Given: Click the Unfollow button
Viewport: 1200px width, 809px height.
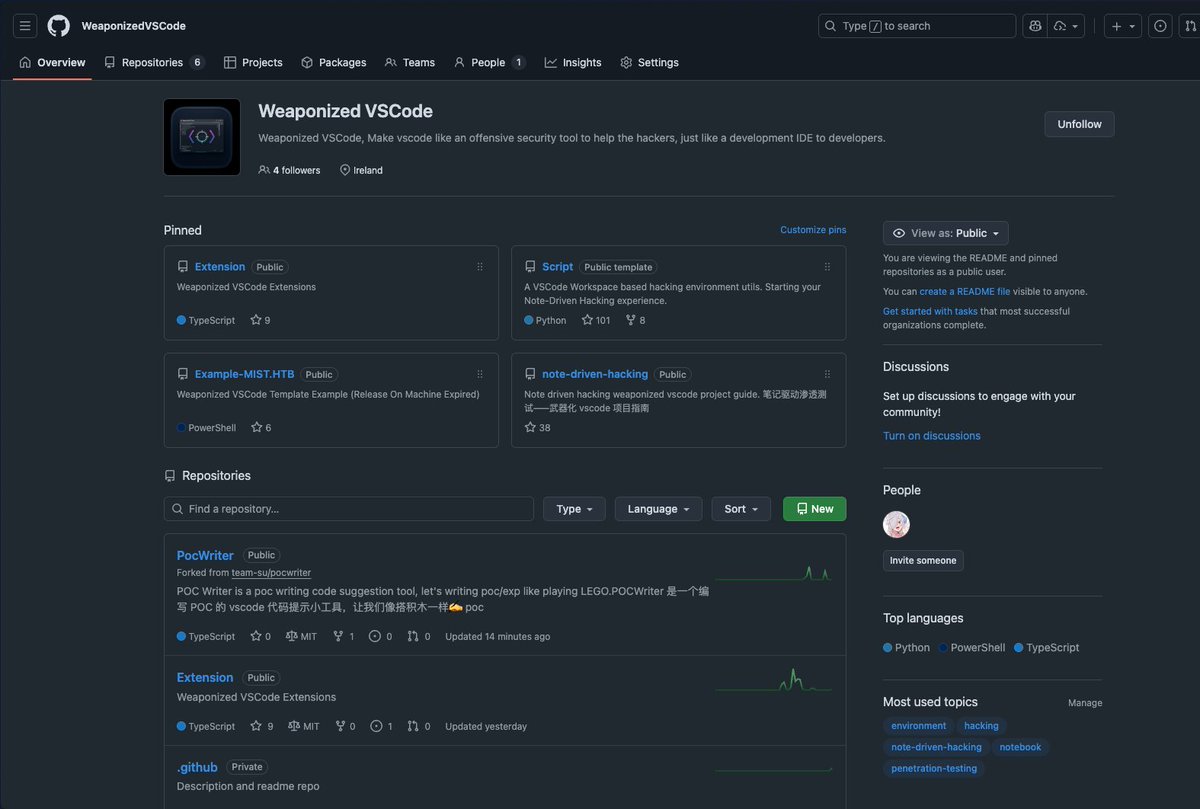Looking at the screenshot, I should pyautogui.click(x=1079, y=124).
